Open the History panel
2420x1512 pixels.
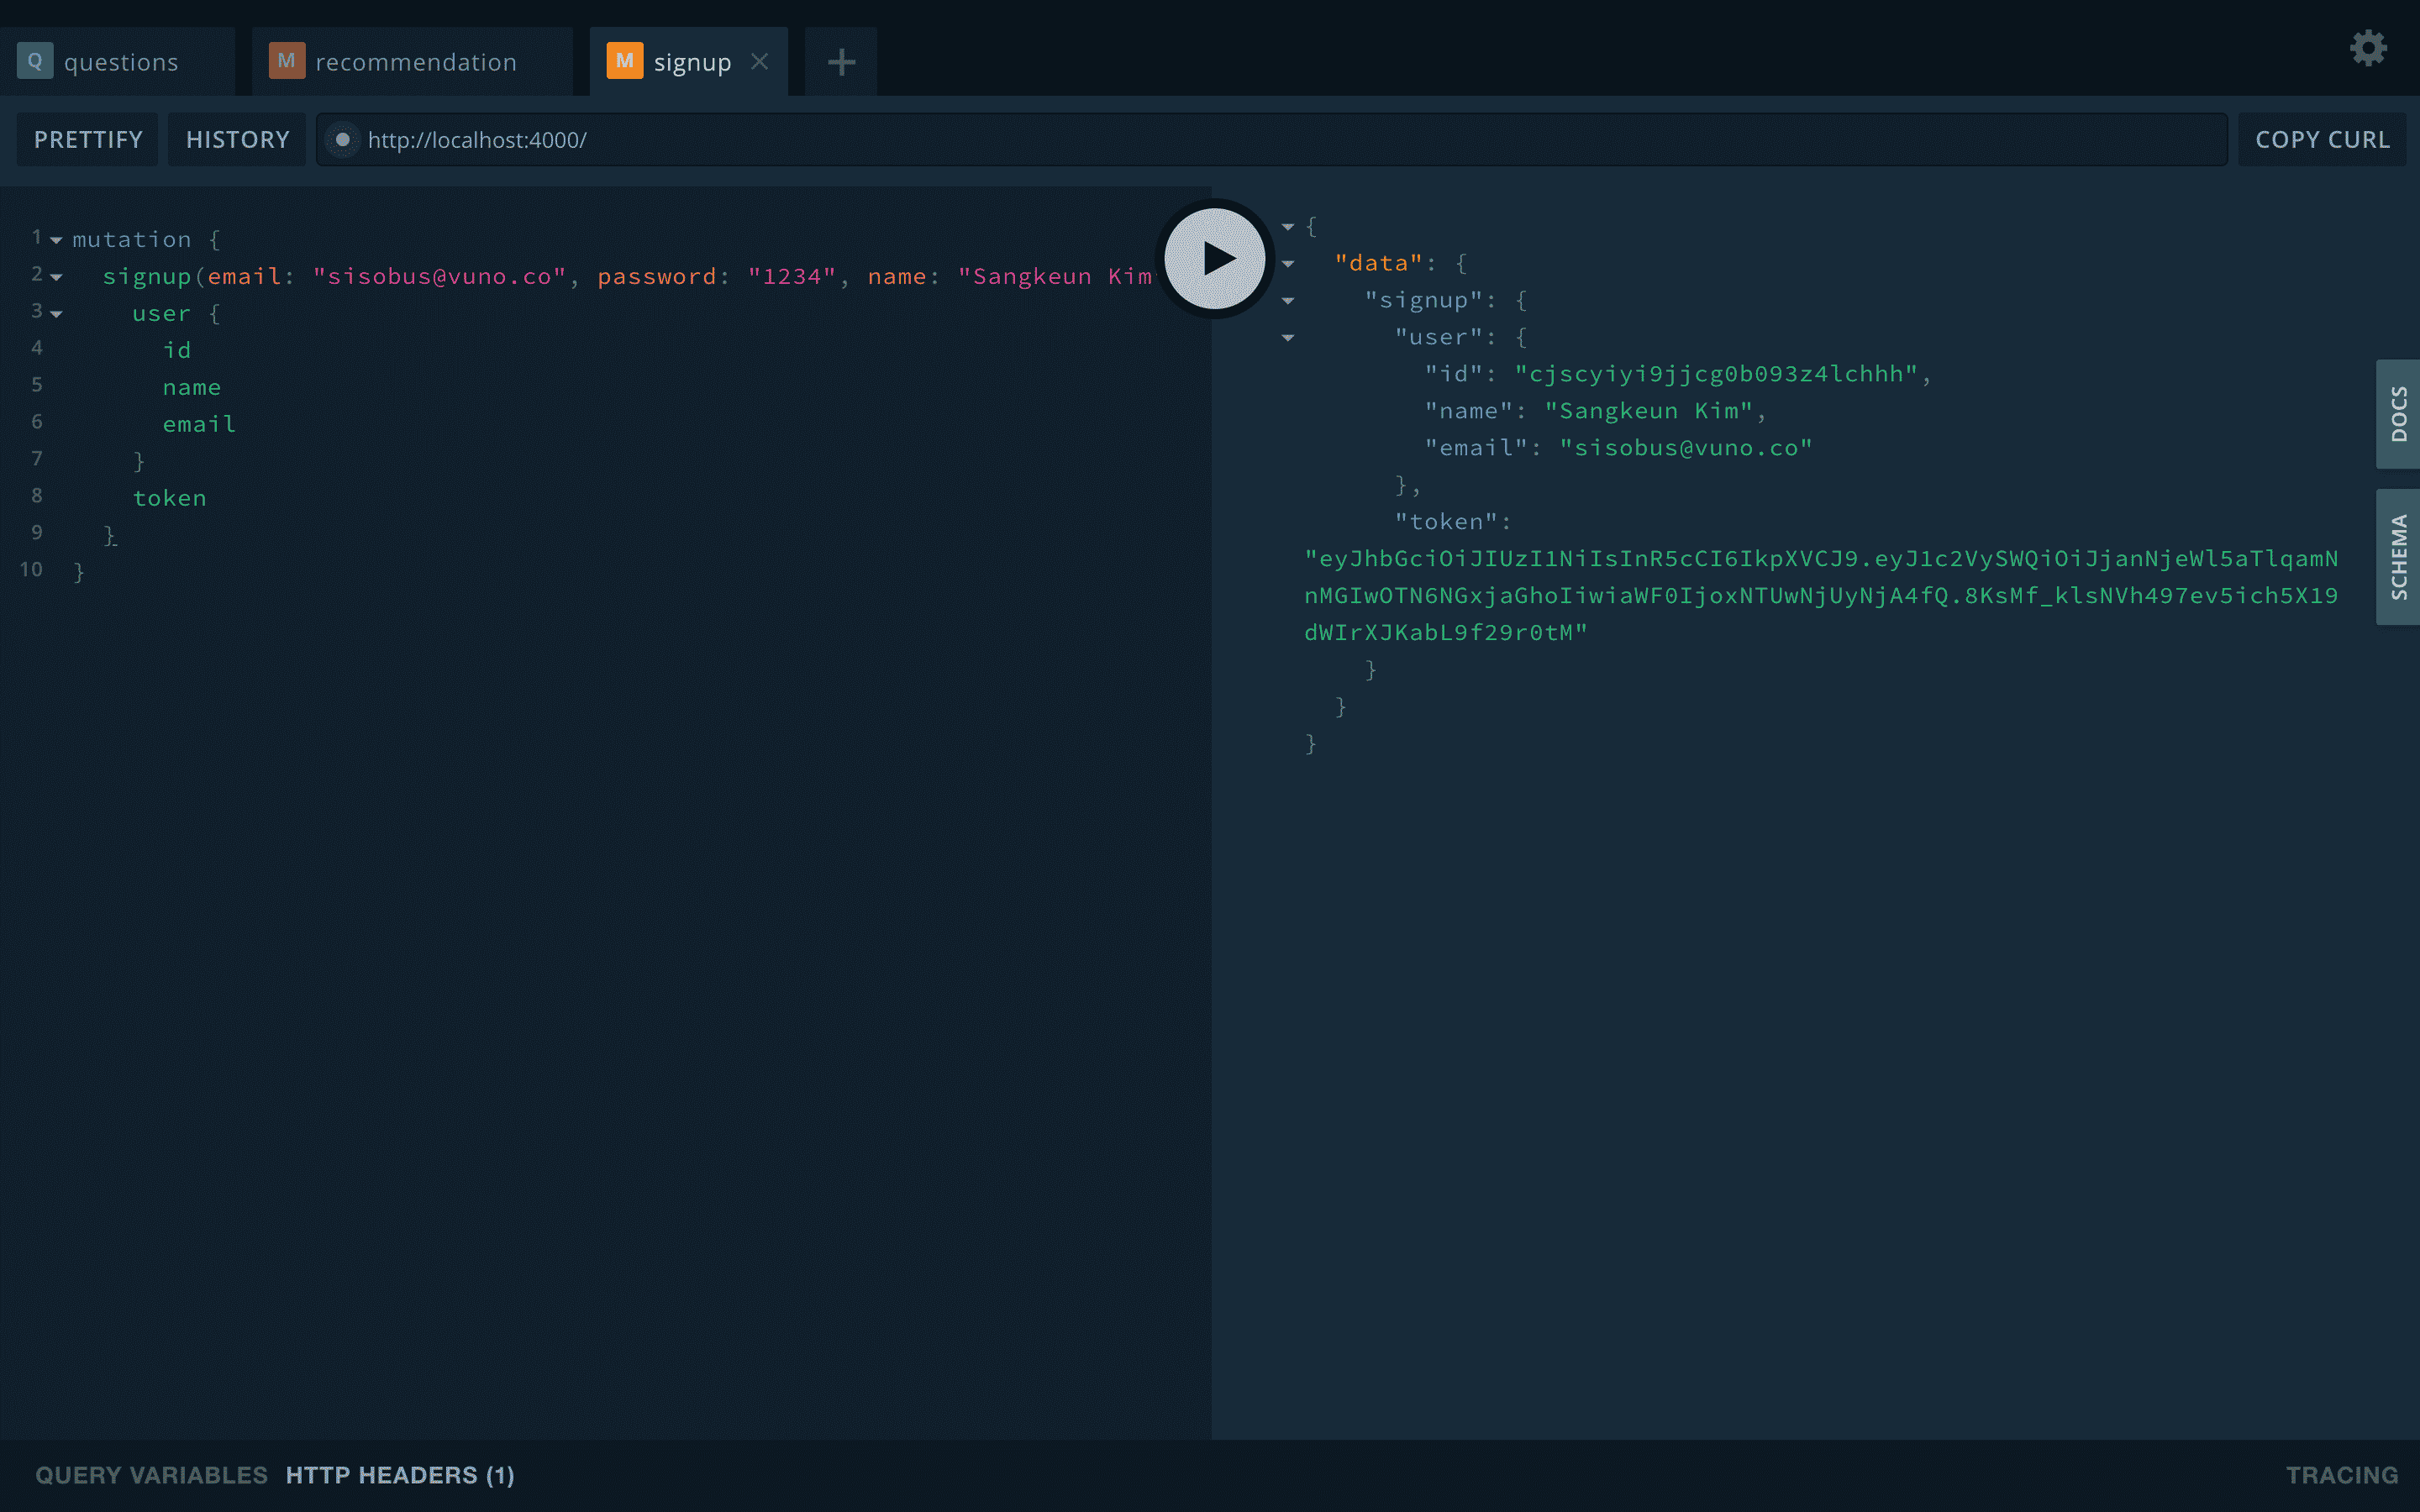(237, 140)
